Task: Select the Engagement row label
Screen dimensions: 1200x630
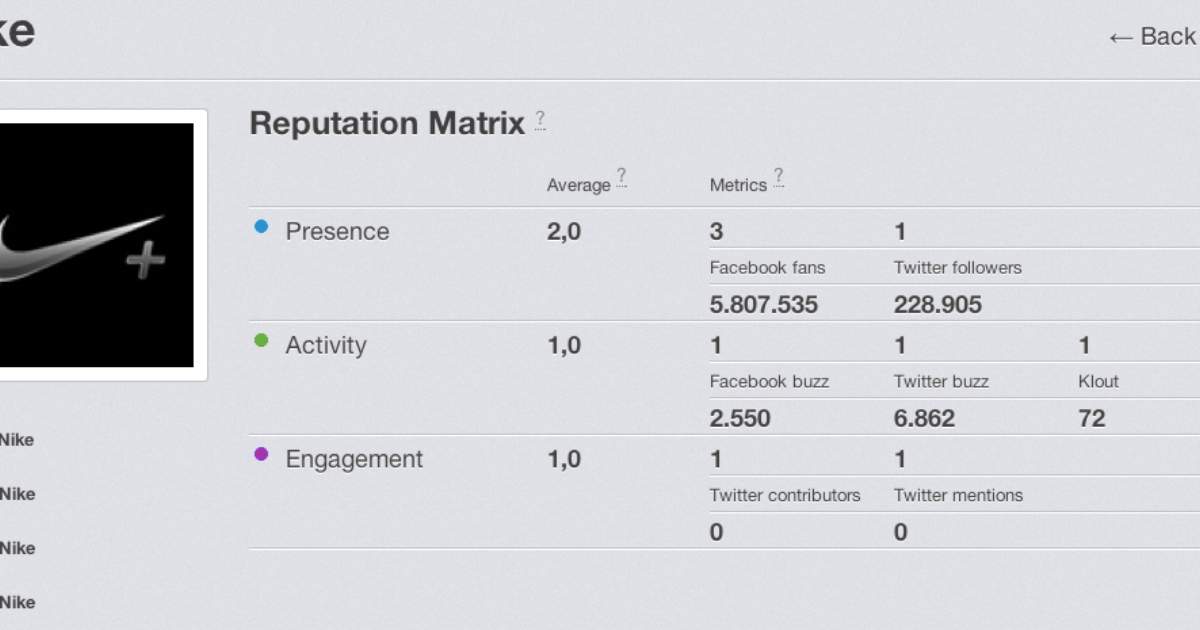Action: coord(354,459)
